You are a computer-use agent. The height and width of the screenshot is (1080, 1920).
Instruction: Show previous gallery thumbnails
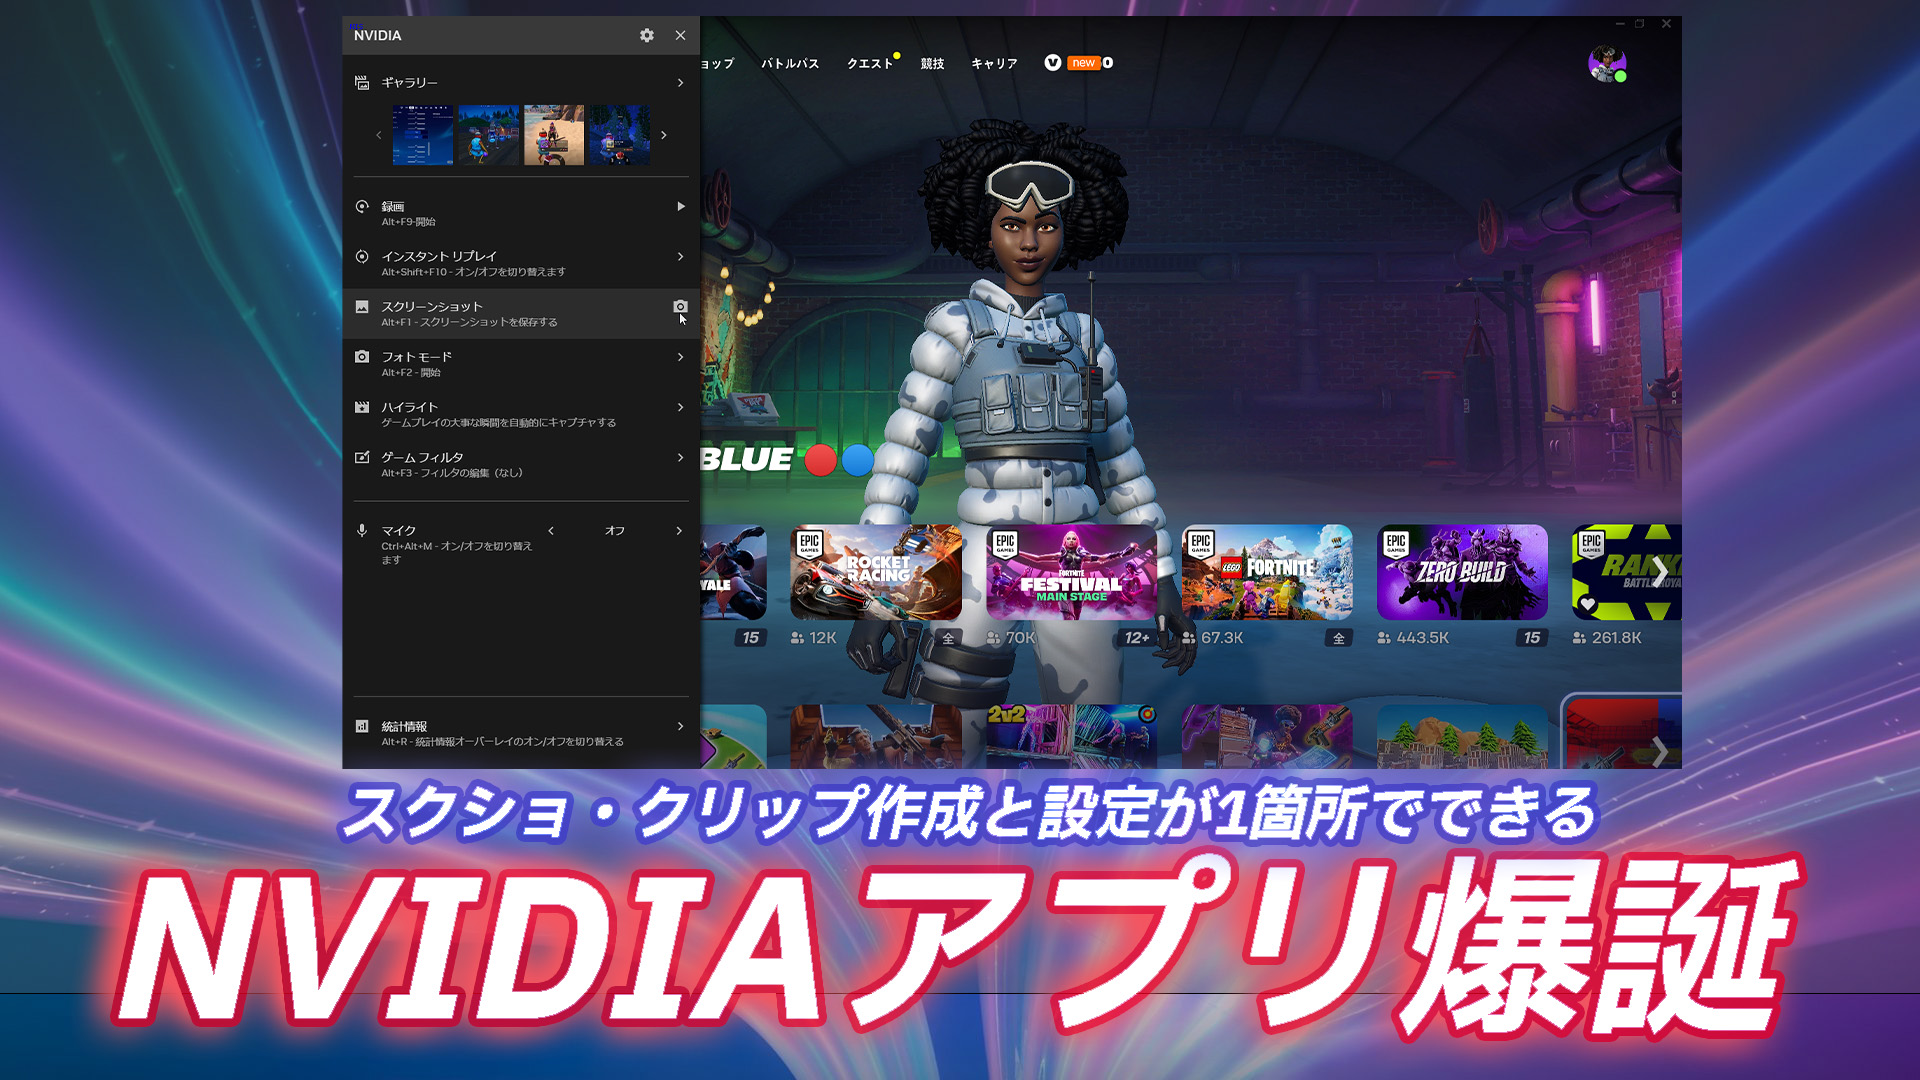pyautogui.click(x=379, y=135)
